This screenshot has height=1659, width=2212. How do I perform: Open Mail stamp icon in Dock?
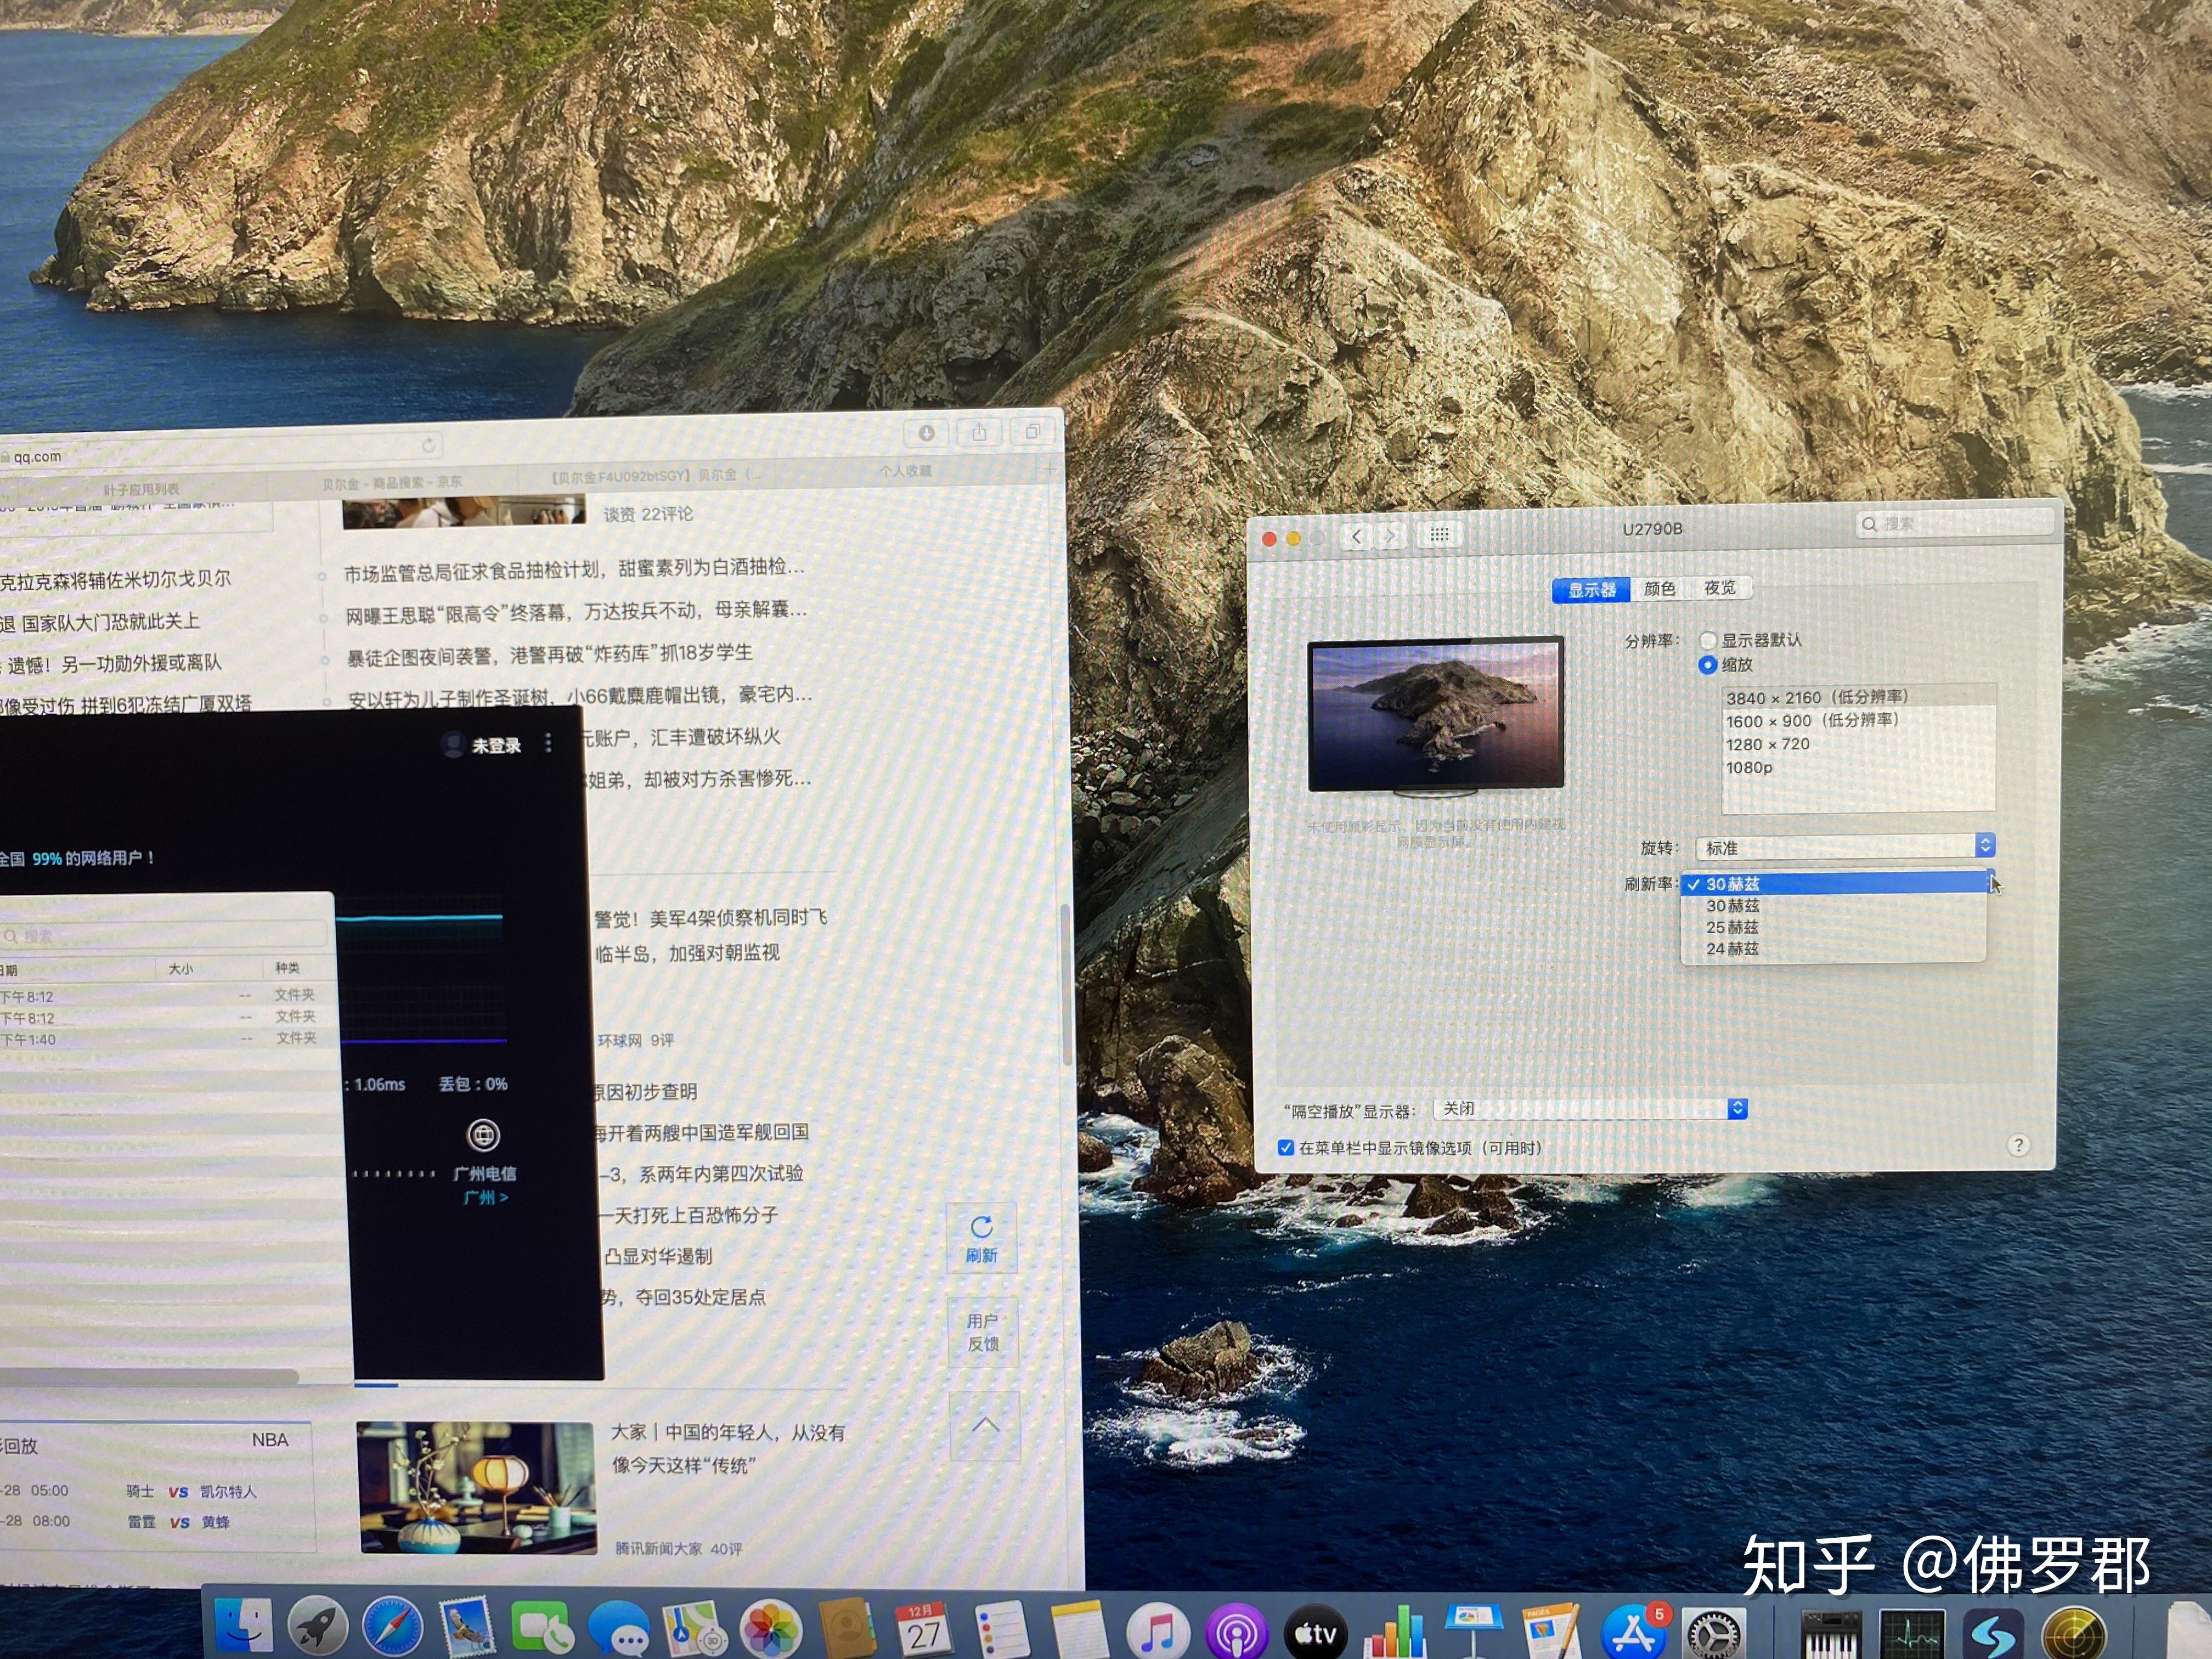coord(467,1628)
